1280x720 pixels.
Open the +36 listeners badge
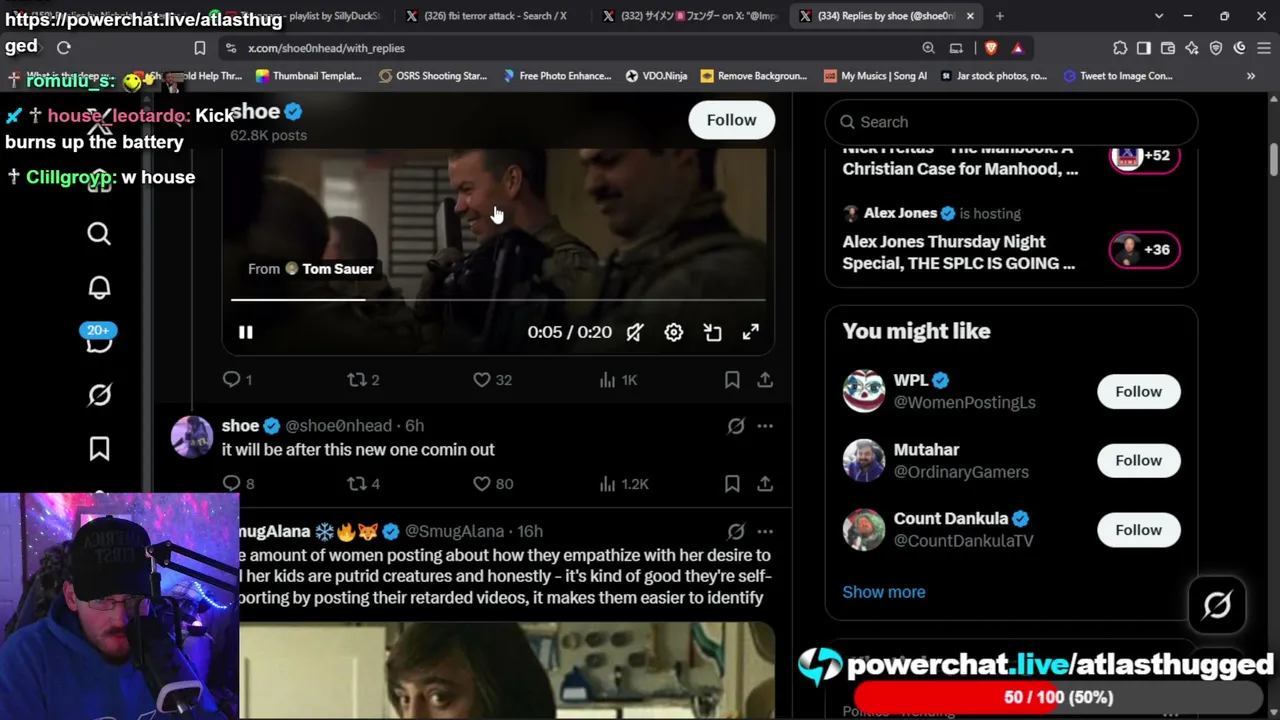[1145, 250]
